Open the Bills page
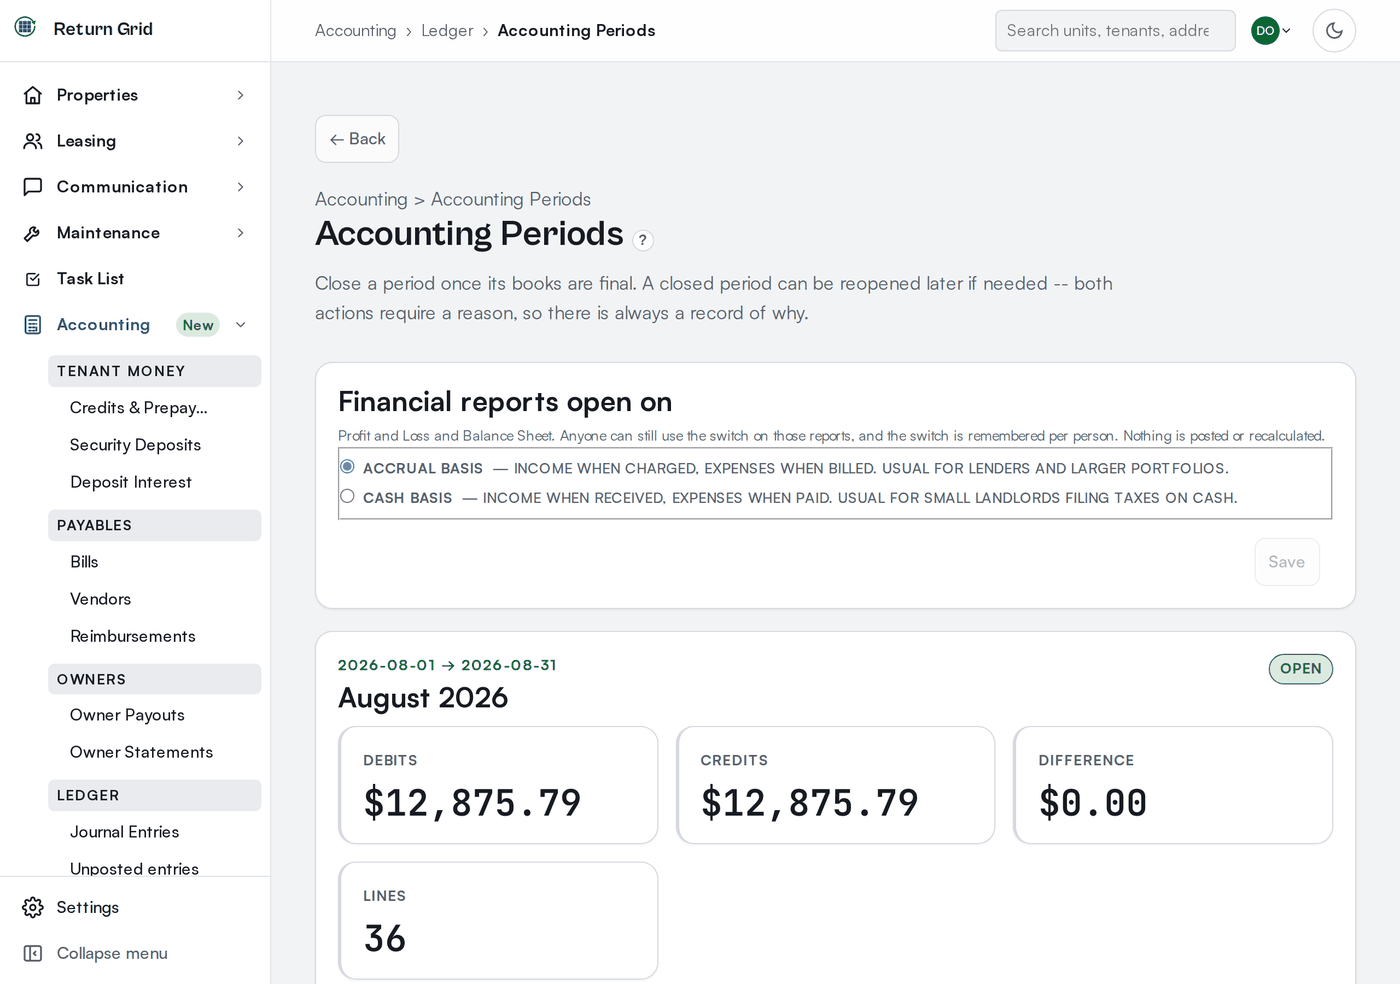This screenshot has height=984, width=1400. (84, 562)
